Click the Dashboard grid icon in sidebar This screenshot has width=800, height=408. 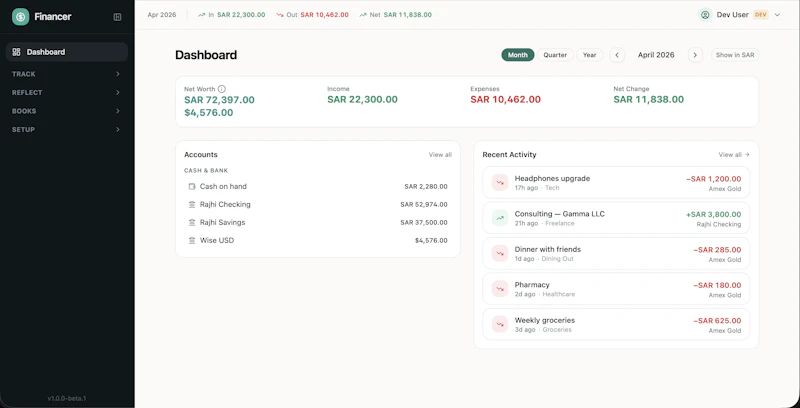16,52
